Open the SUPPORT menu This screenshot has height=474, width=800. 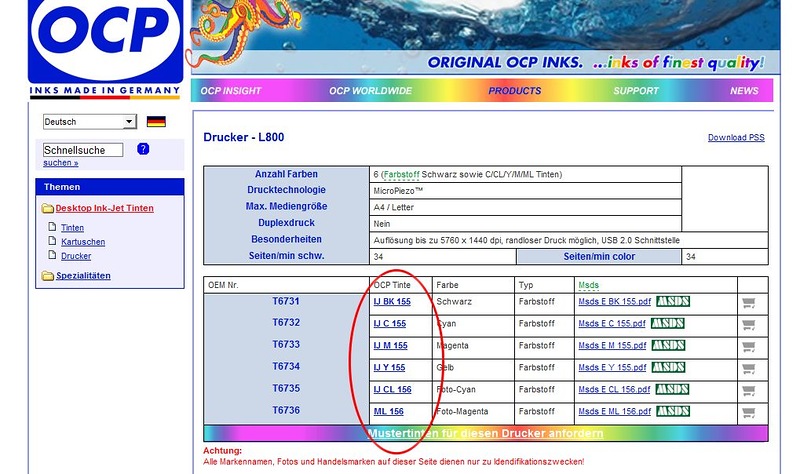point(636,91)
